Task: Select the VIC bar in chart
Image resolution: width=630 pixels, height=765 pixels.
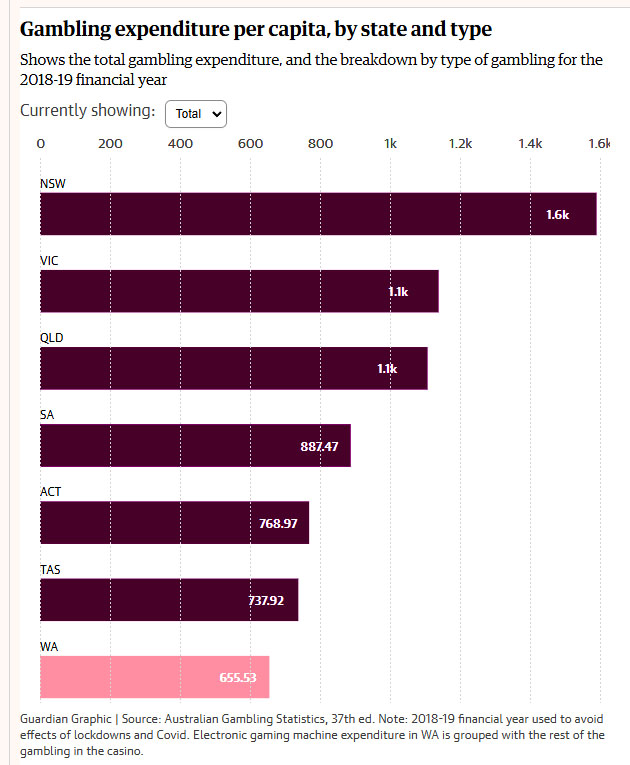Action: [239, 291]
